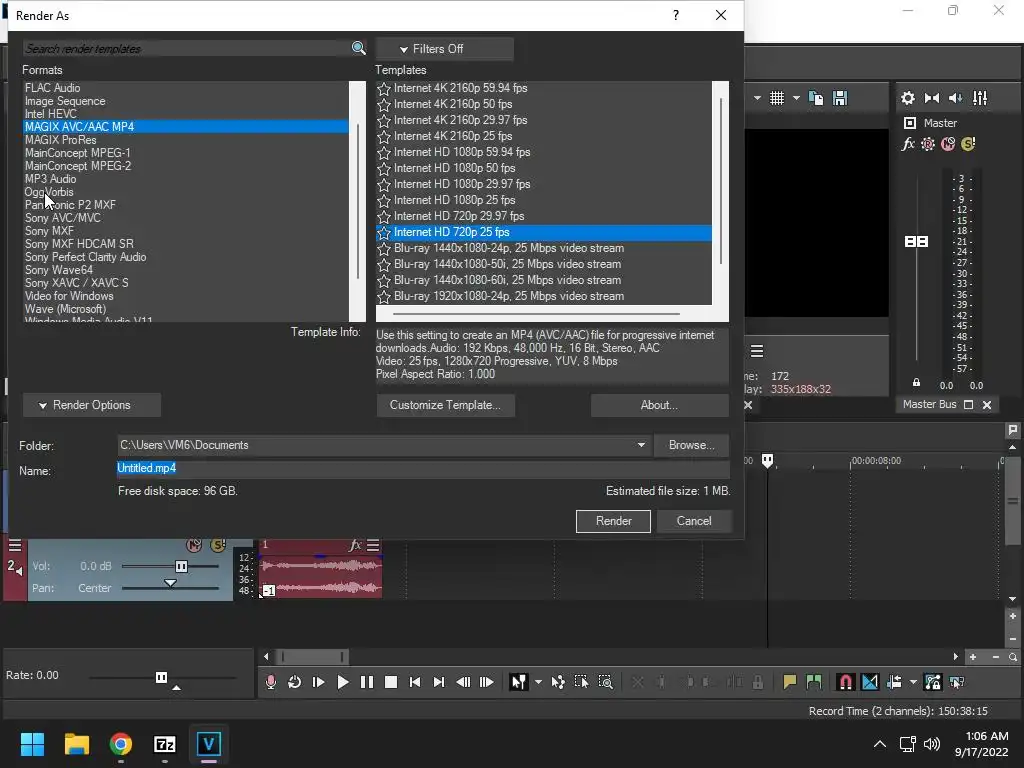This screenshot has height=768, width=1024.
Task: Click the Stop button
Action: click(391, 682)
